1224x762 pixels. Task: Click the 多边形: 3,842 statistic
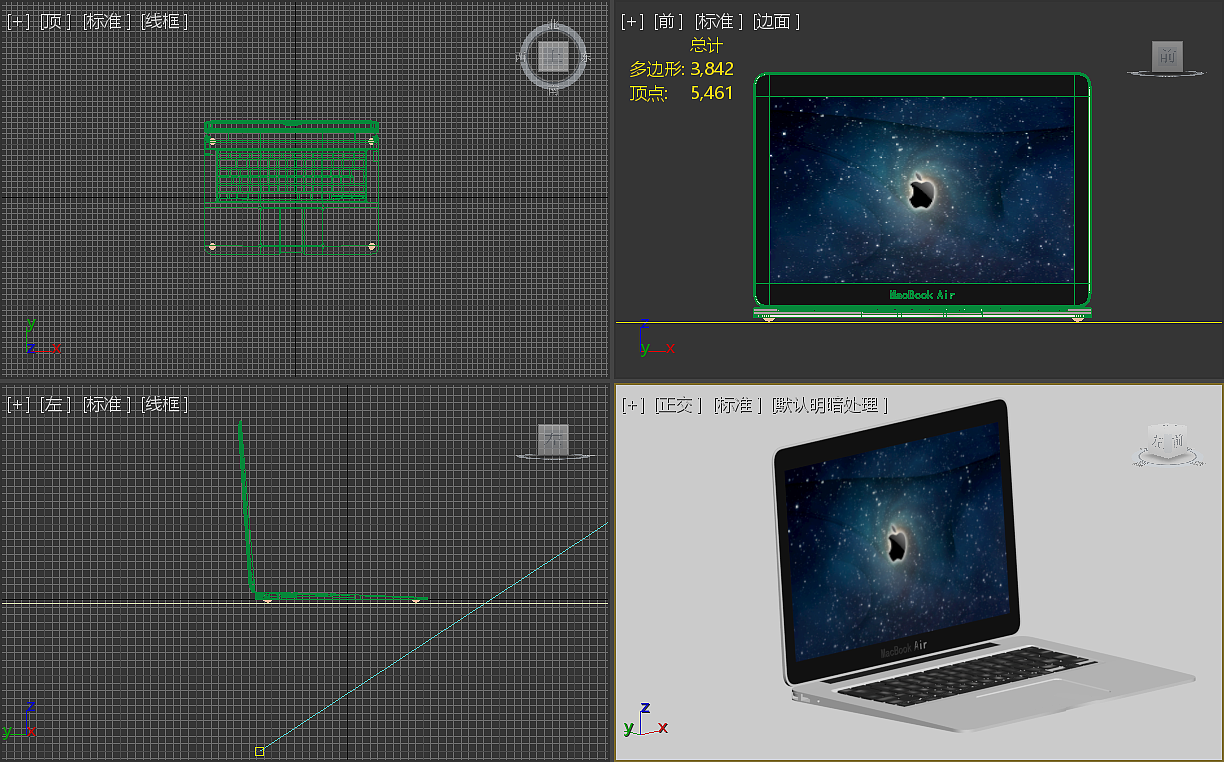681,69
